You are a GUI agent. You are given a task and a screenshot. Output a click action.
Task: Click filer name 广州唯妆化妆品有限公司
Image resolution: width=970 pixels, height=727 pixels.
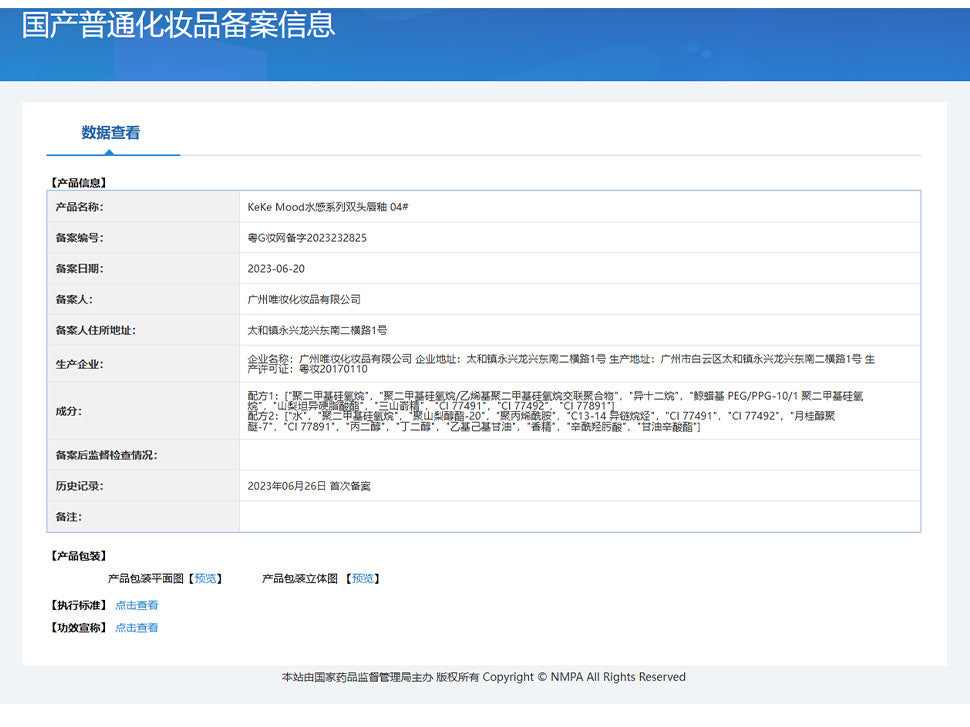[304, 299]
